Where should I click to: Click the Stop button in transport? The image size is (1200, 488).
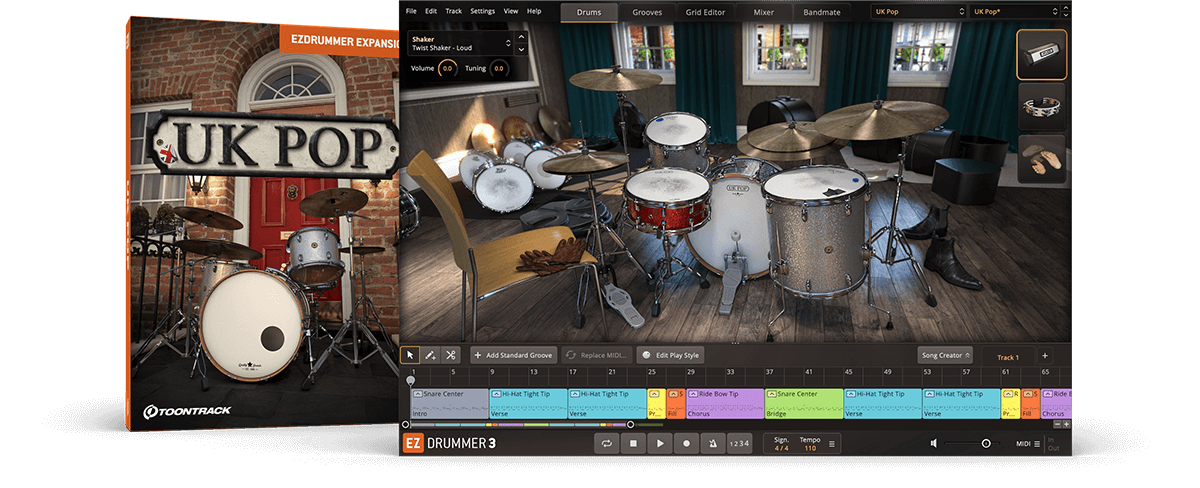pos(633,443)
